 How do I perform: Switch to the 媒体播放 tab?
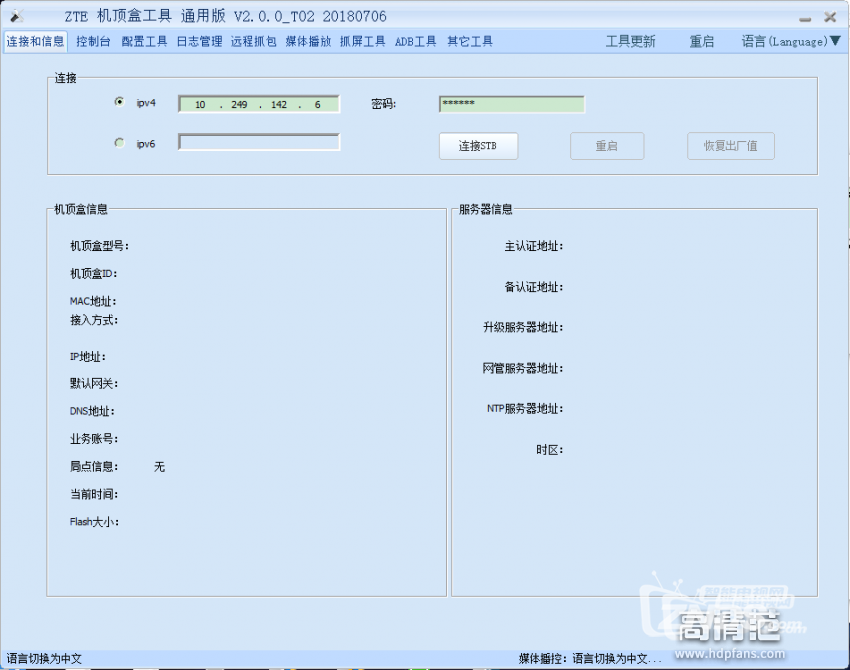point(308,41)
